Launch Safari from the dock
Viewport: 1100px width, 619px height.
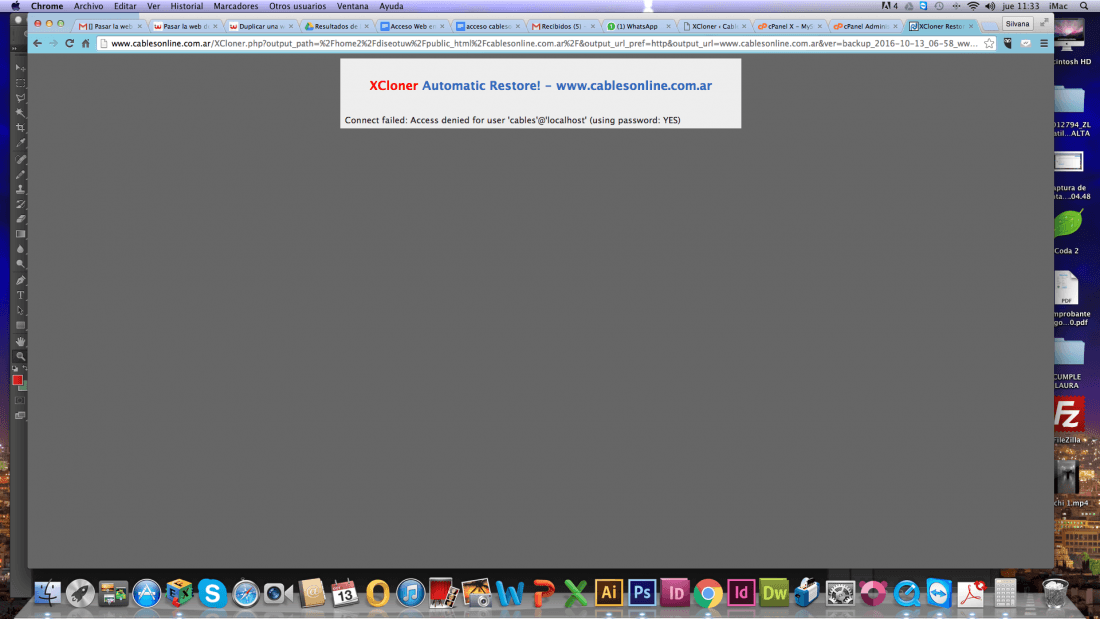point(246,593)
